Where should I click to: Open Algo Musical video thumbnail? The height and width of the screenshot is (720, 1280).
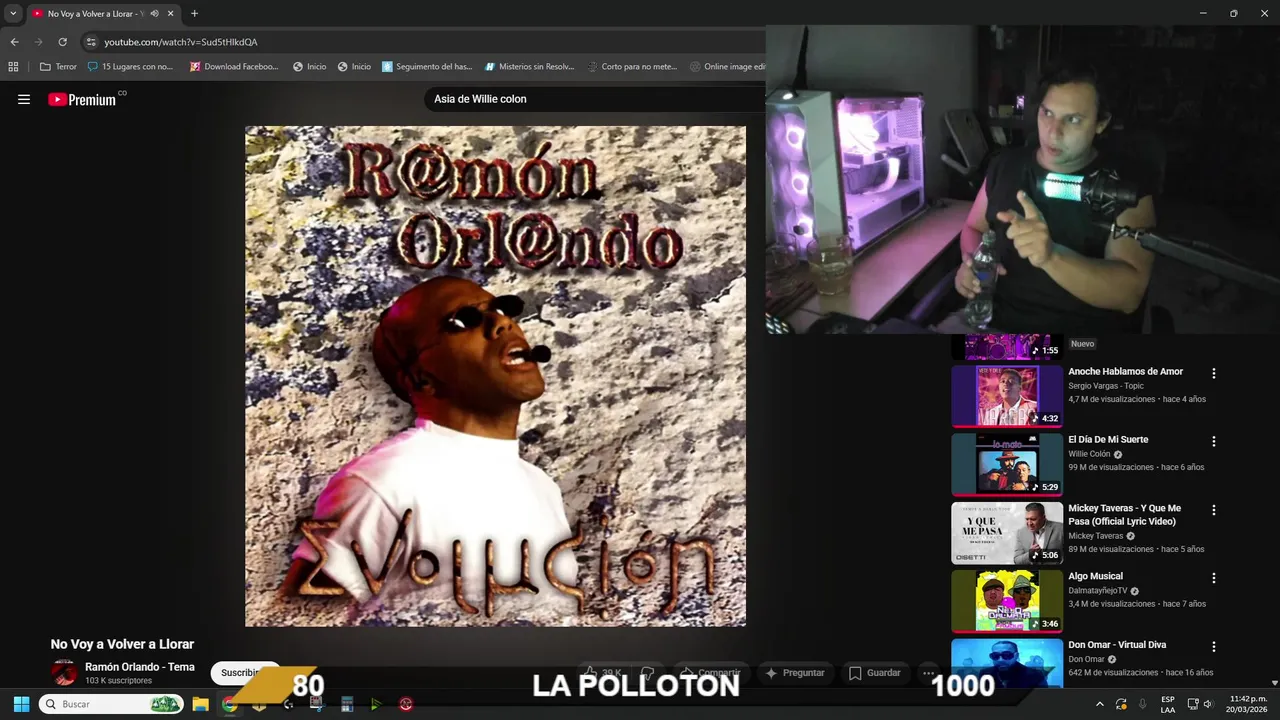[x=1007, y=601]
